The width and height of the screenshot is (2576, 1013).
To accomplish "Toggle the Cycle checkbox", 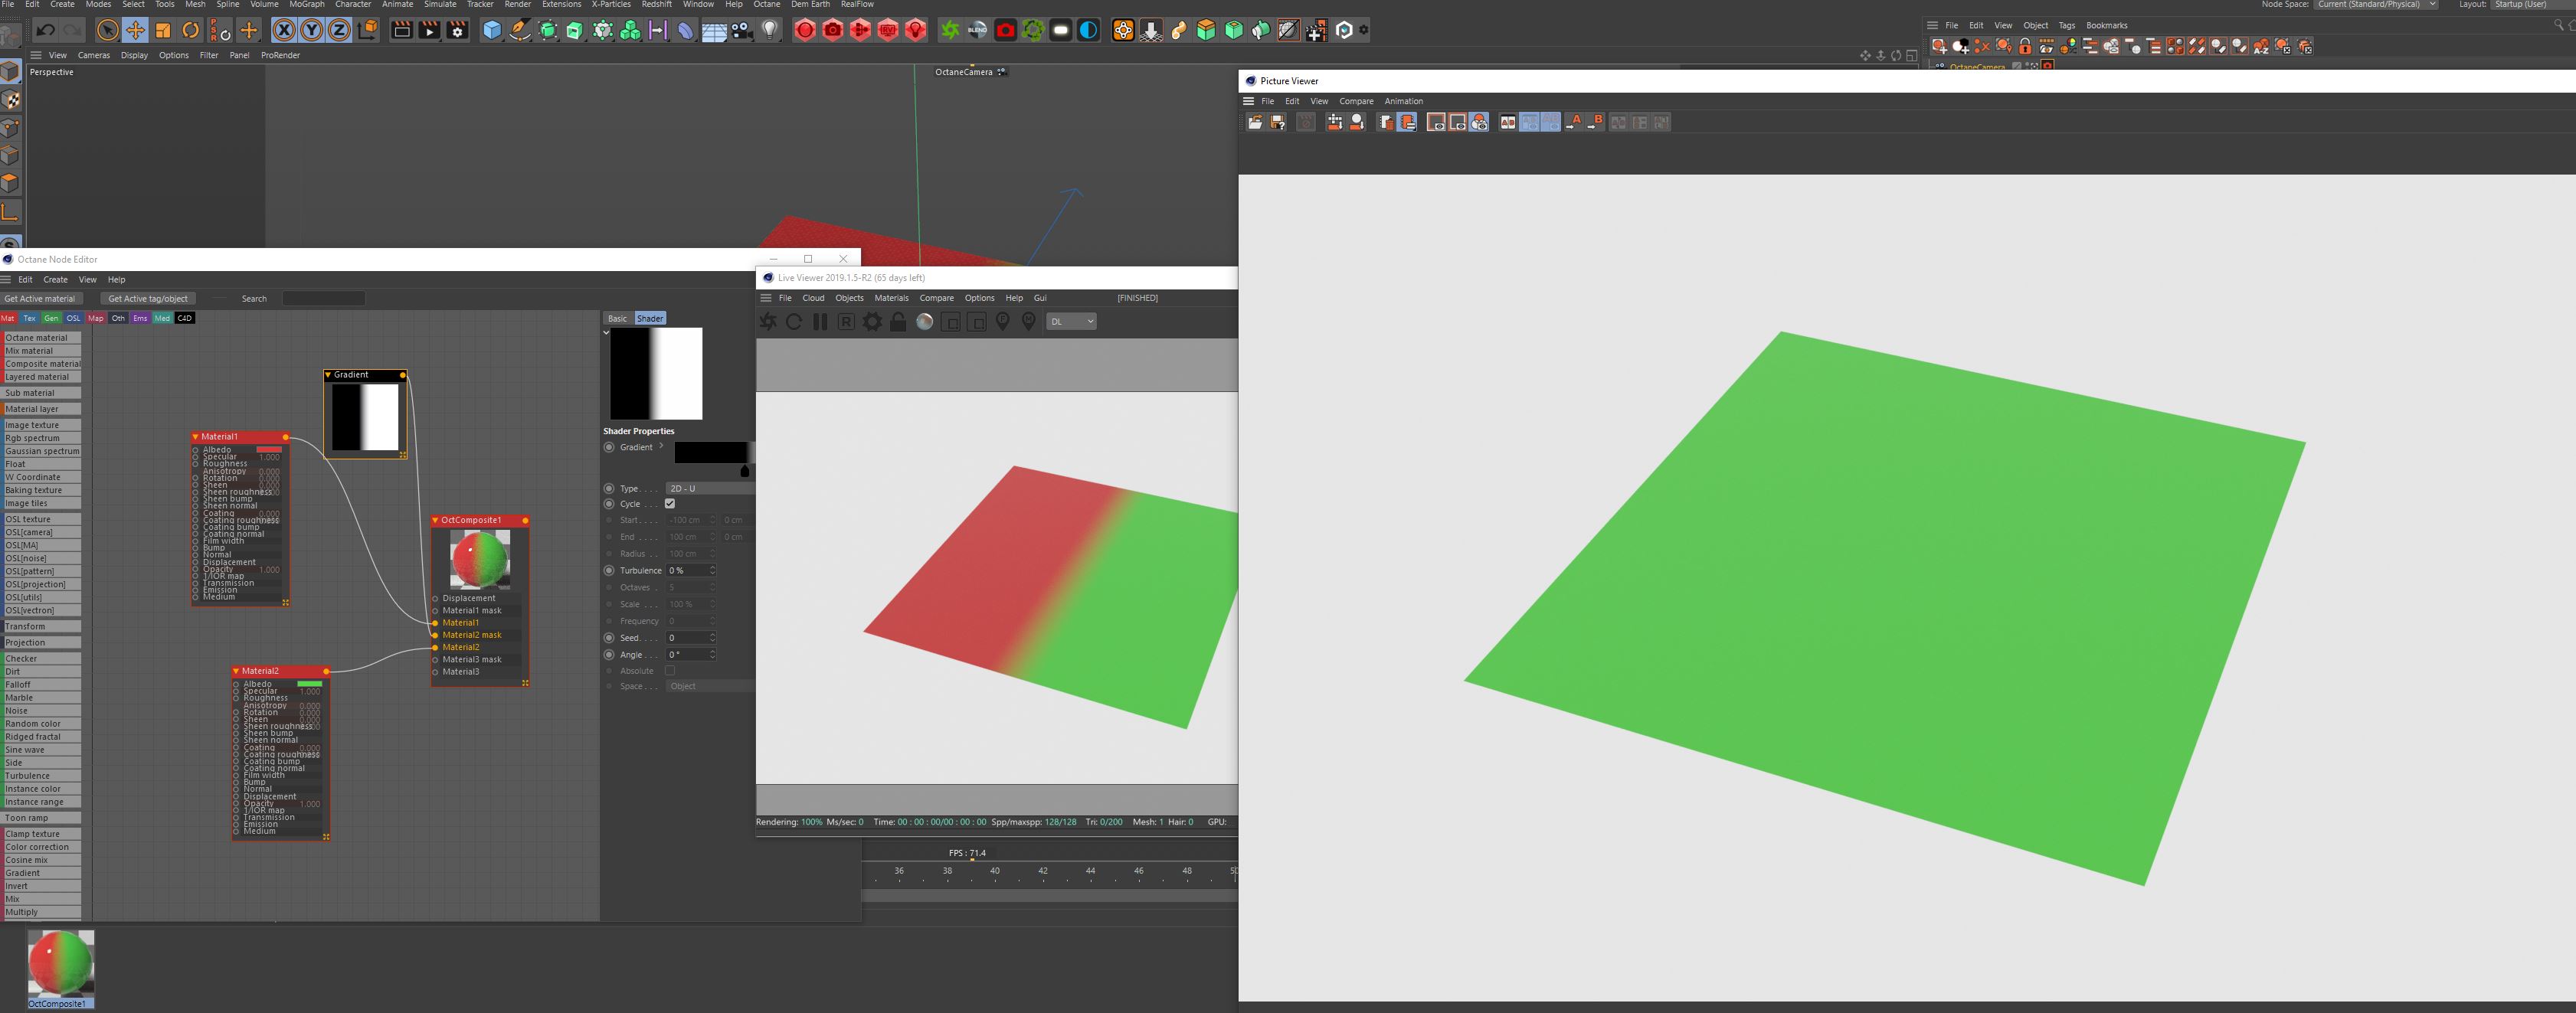I will click(670, 504).
